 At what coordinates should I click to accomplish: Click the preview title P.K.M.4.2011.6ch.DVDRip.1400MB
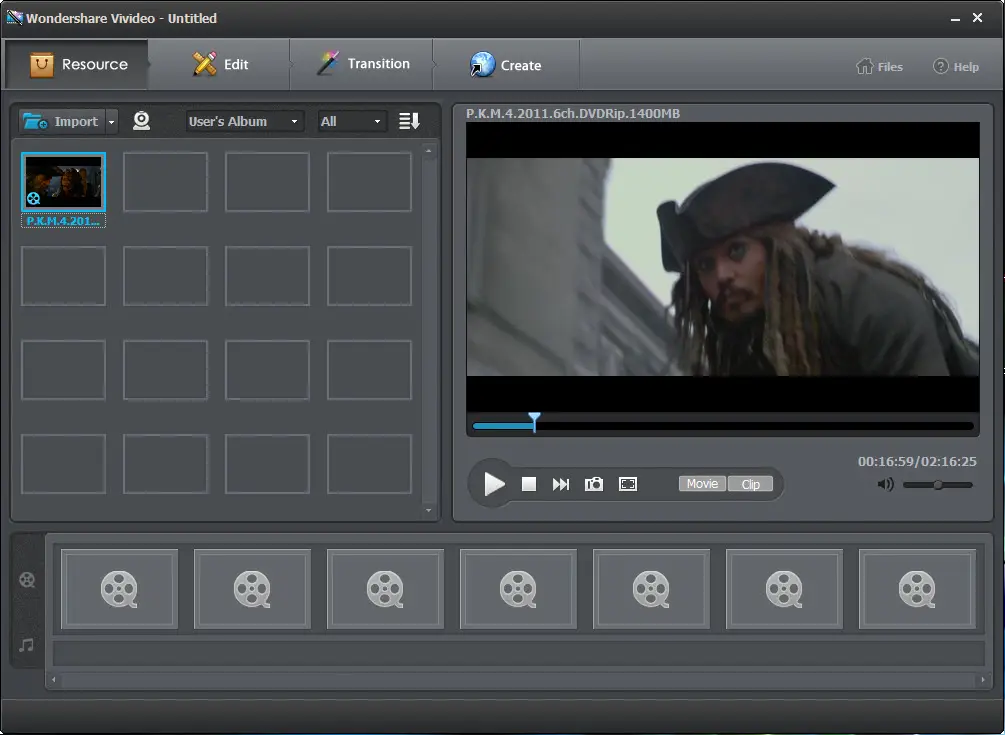point(573,113)
